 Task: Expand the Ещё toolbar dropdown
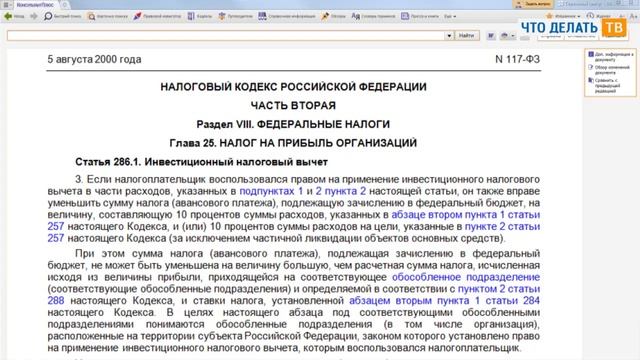tap(450, 16)
